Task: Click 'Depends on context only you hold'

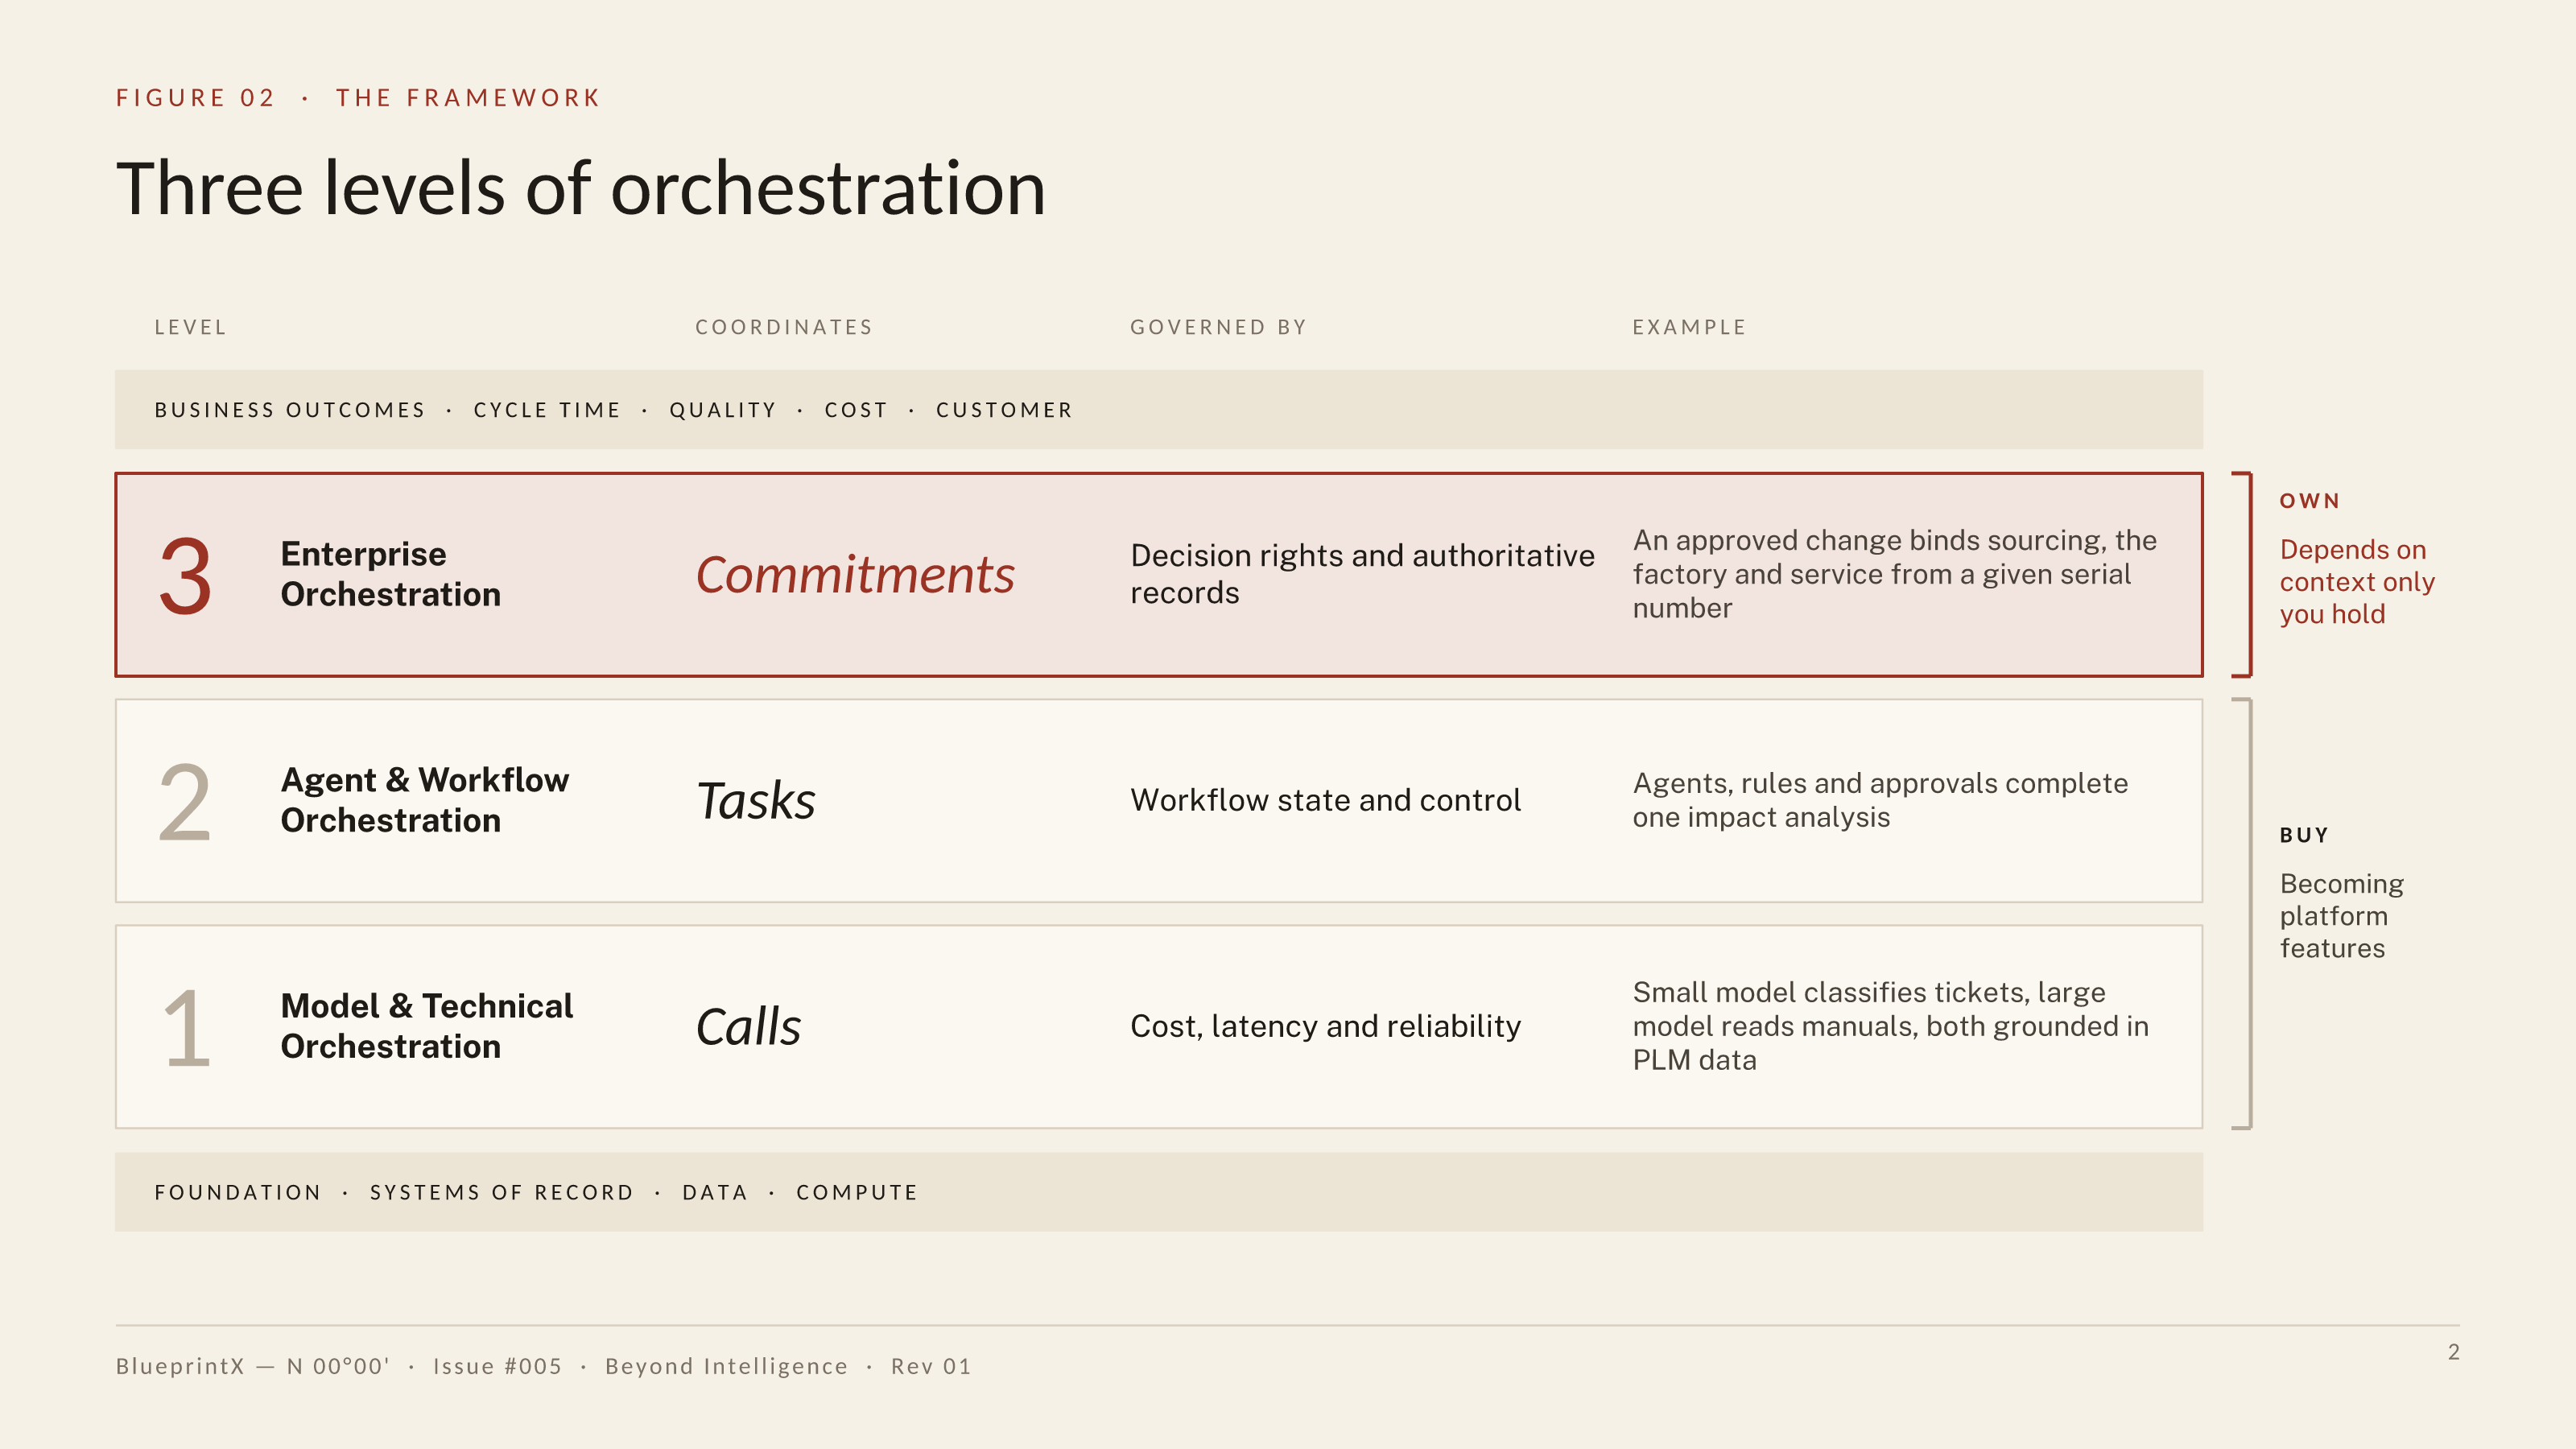Action: click(2357, 582)
